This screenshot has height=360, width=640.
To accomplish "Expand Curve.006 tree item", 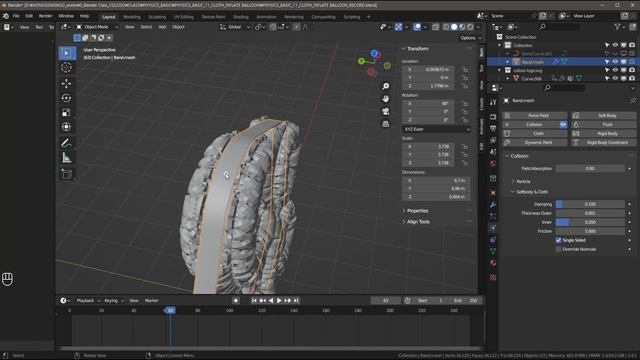I will (x=508, y=78).
